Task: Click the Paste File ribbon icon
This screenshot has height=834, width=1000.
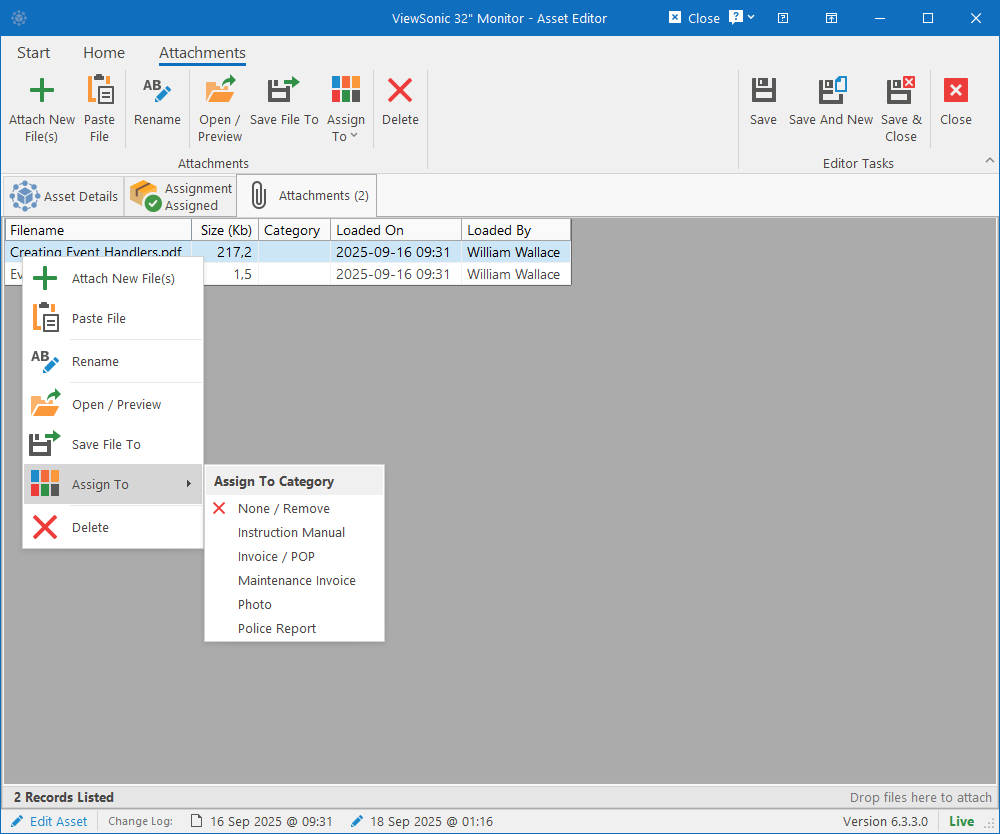Action: click(x=100, y=90)
